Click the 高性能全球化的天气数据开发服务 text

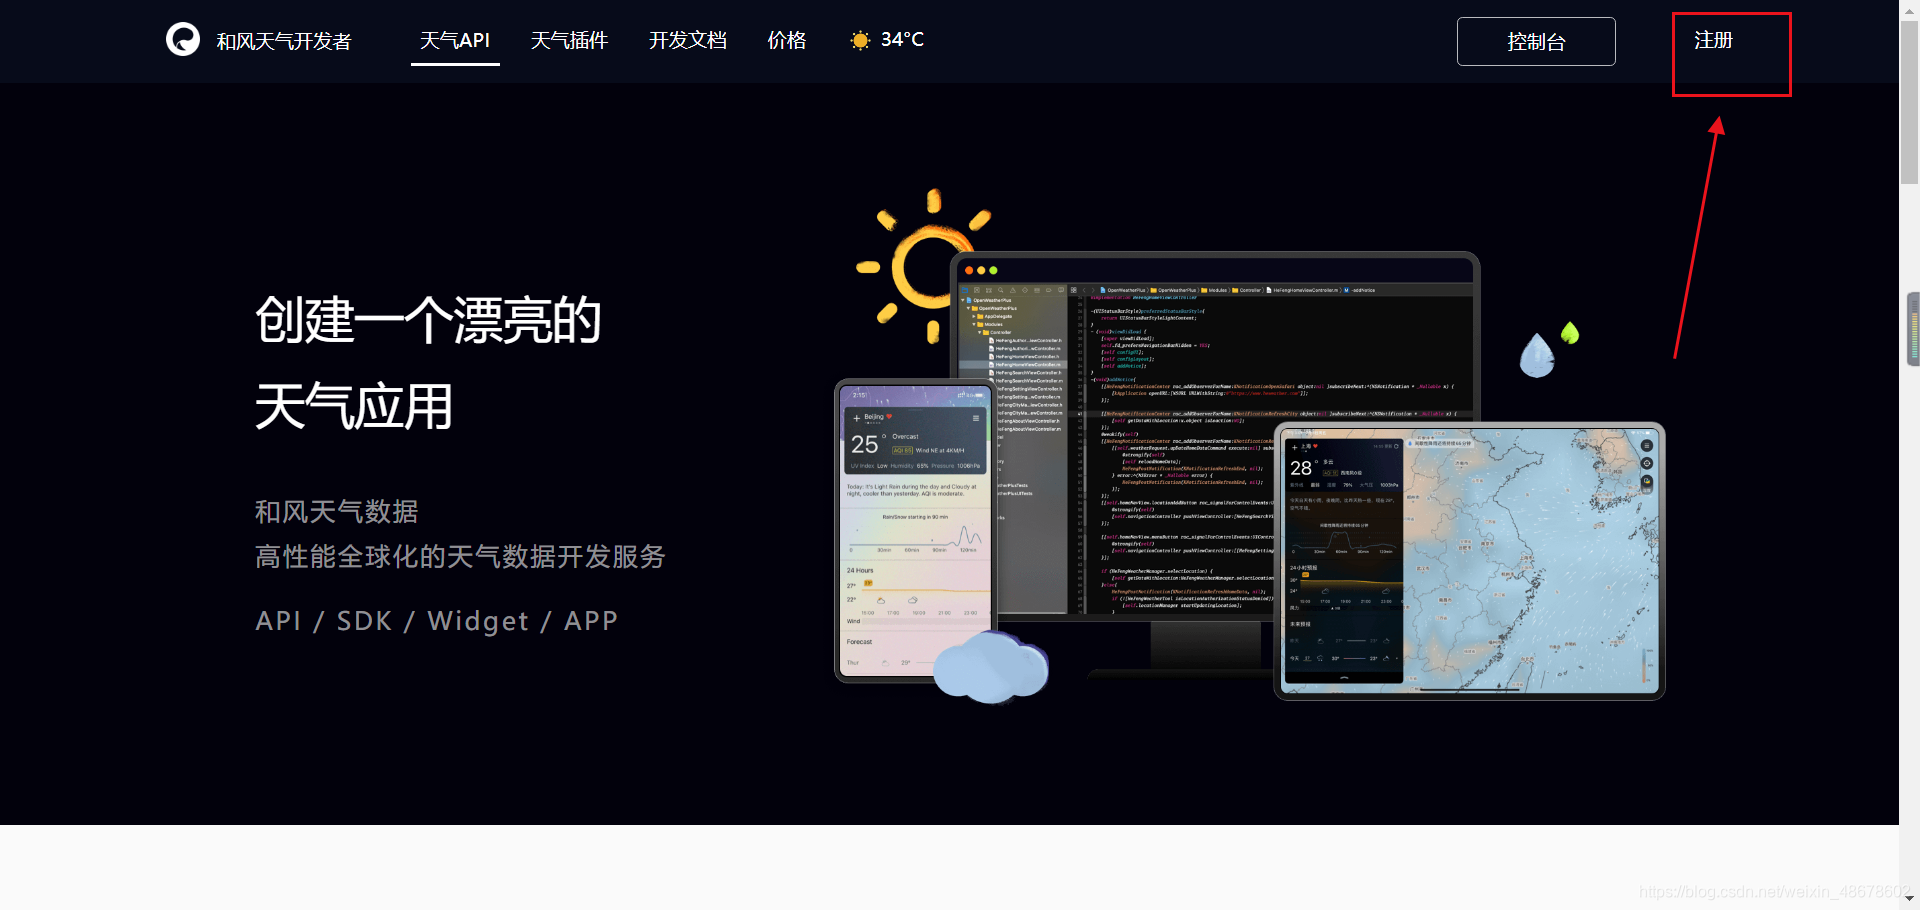coord(460,556)
